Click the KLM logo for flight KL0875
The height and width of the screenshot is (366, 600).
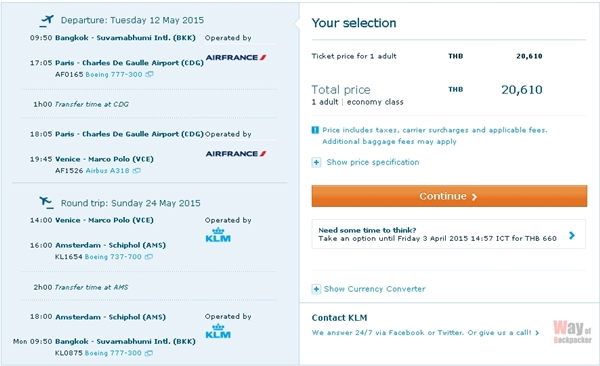218,331
